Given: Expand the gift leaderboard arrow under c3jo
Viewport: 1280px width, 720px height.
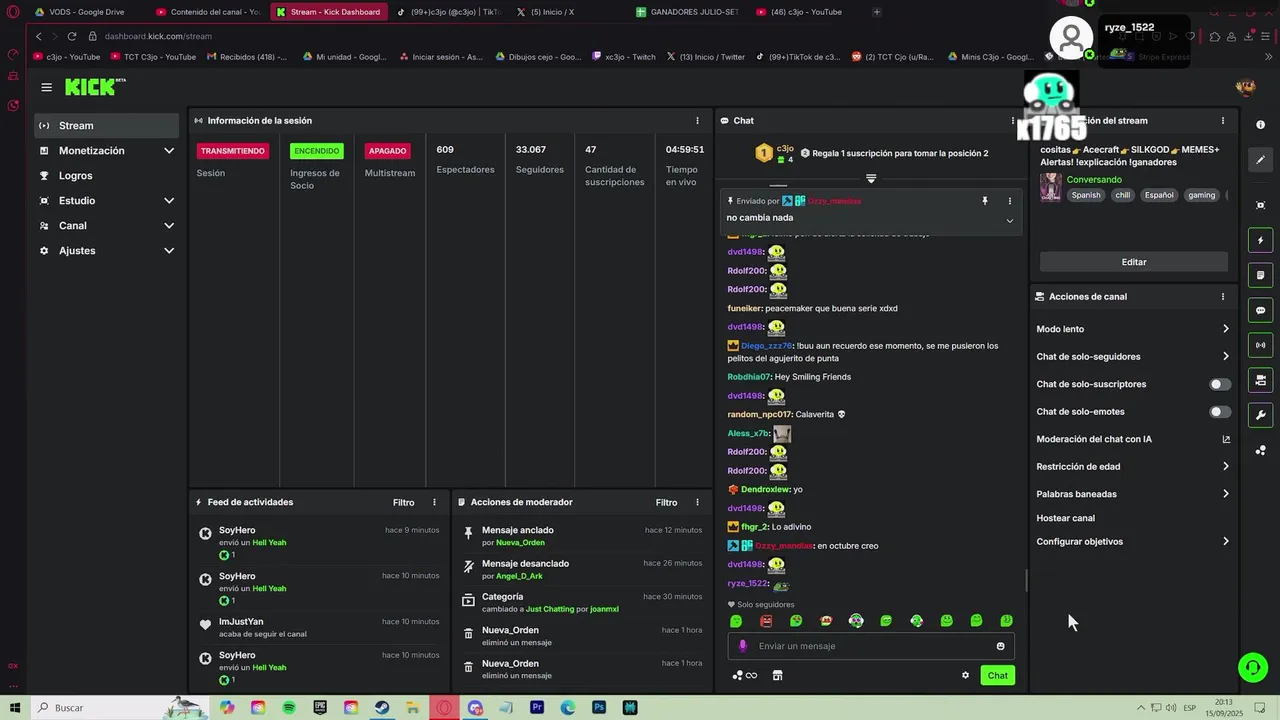Looking at the screenshot, I should coord(871,178).
